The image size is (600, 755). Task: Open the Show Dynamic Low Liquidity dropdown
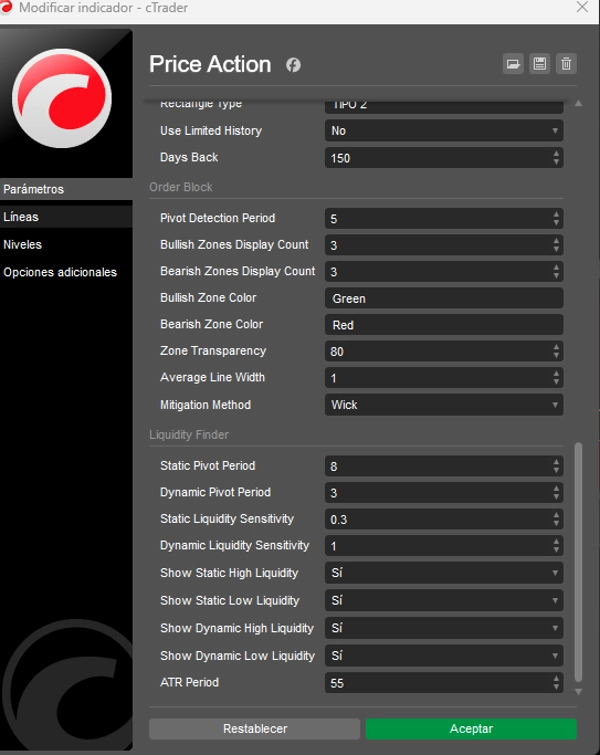pos(444,656)
